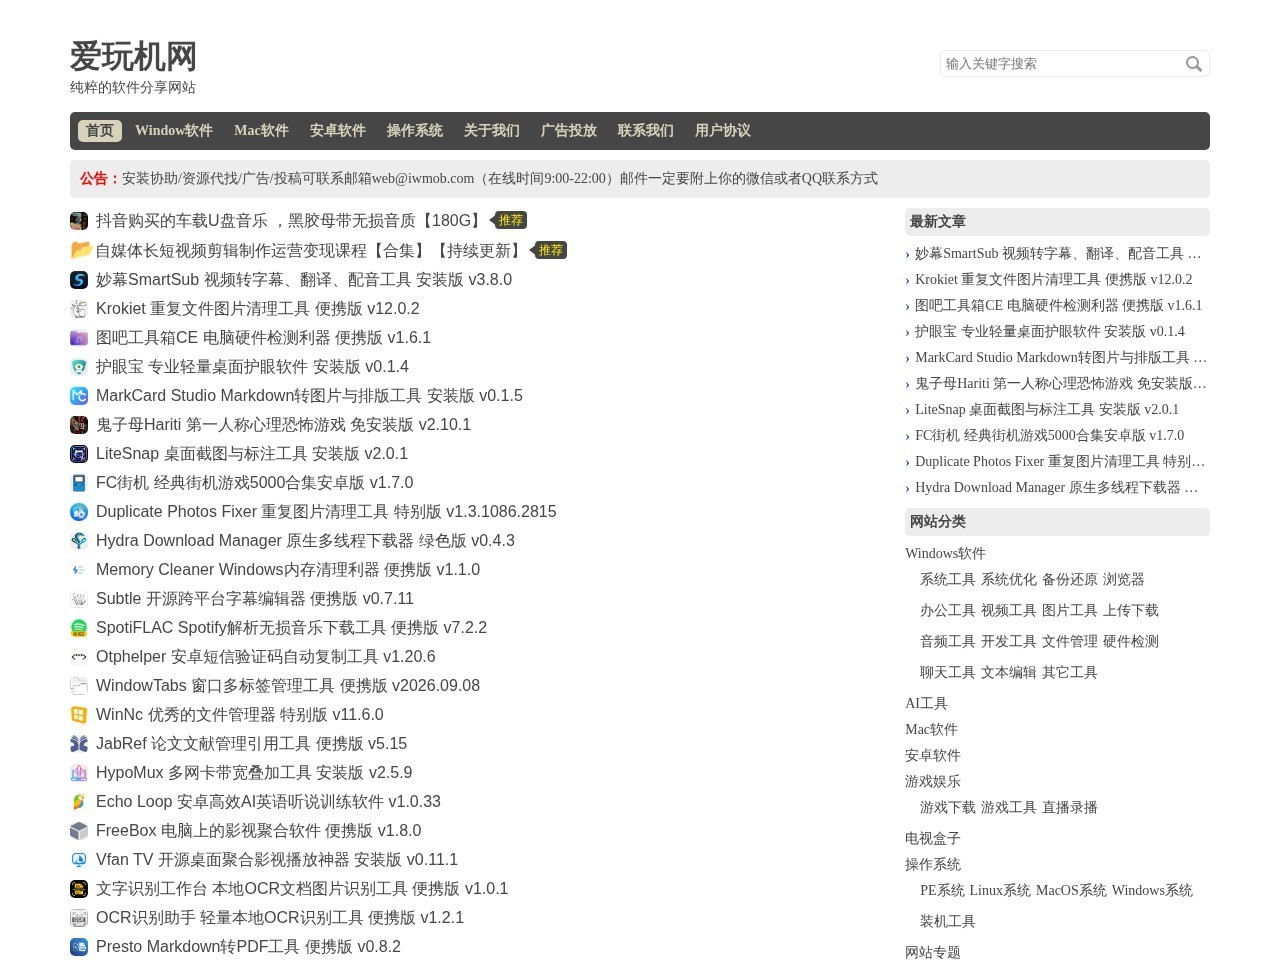Image resolution: width=1280 pixels, height=960 pixels.
Task: Select 安卓软件 in navigation bar
Action: click(338, 131)
